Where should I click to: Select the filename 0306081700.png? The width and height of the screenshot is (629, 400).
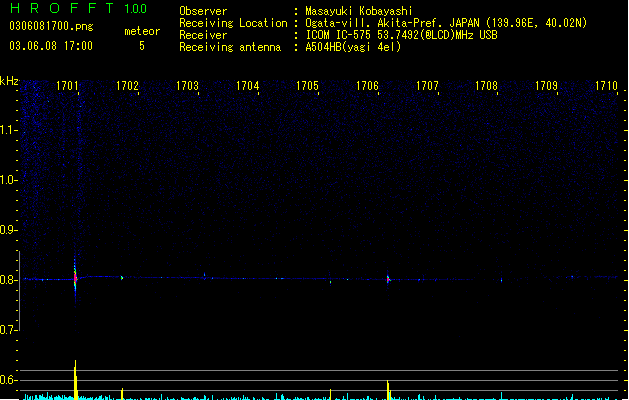click(x=51, y=26)
